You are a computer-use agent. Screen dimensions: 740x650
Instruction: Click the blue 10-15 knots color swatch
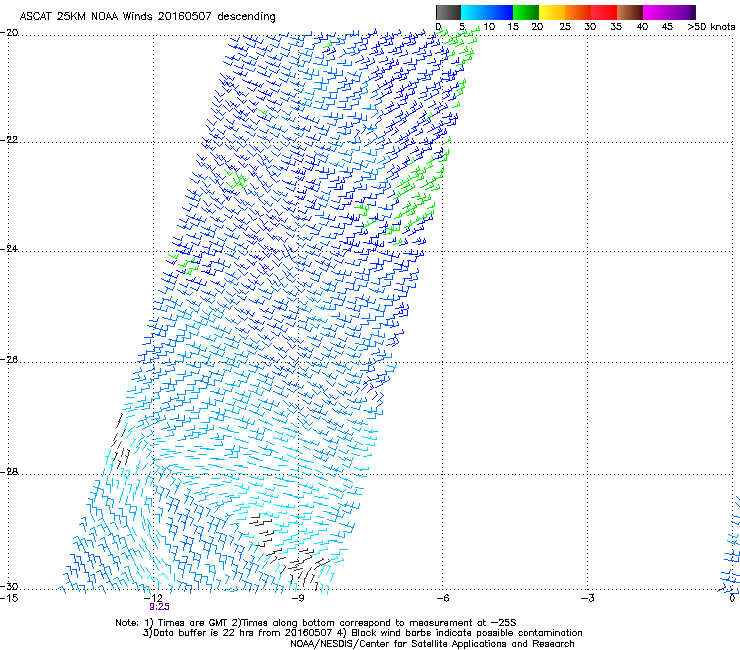point(500,12)
